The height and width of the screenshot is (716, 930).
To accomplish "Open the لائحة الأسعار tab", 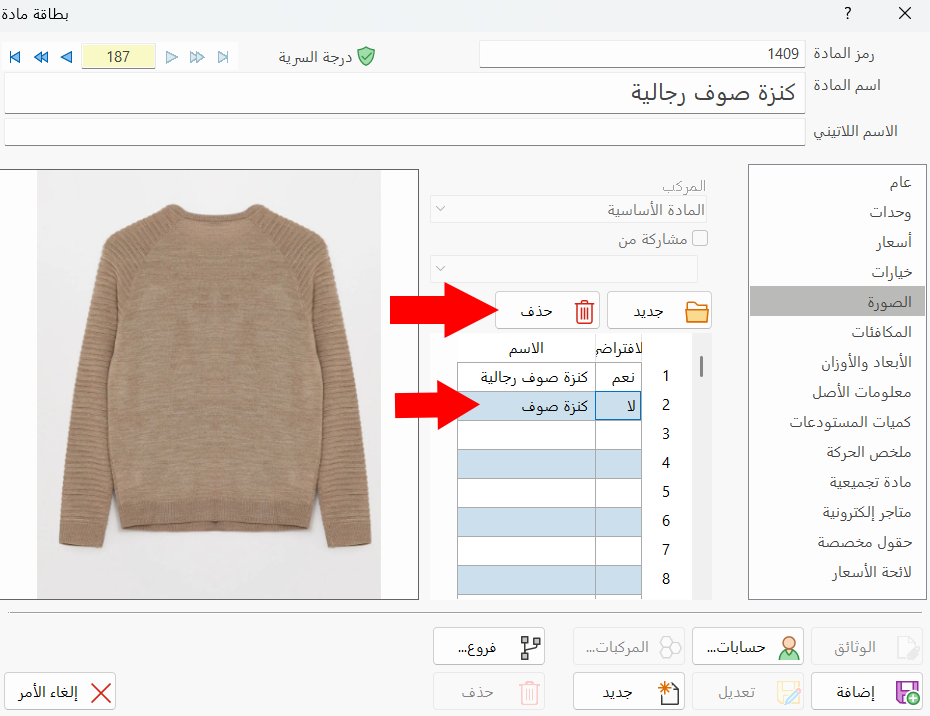I will point(837,572).
